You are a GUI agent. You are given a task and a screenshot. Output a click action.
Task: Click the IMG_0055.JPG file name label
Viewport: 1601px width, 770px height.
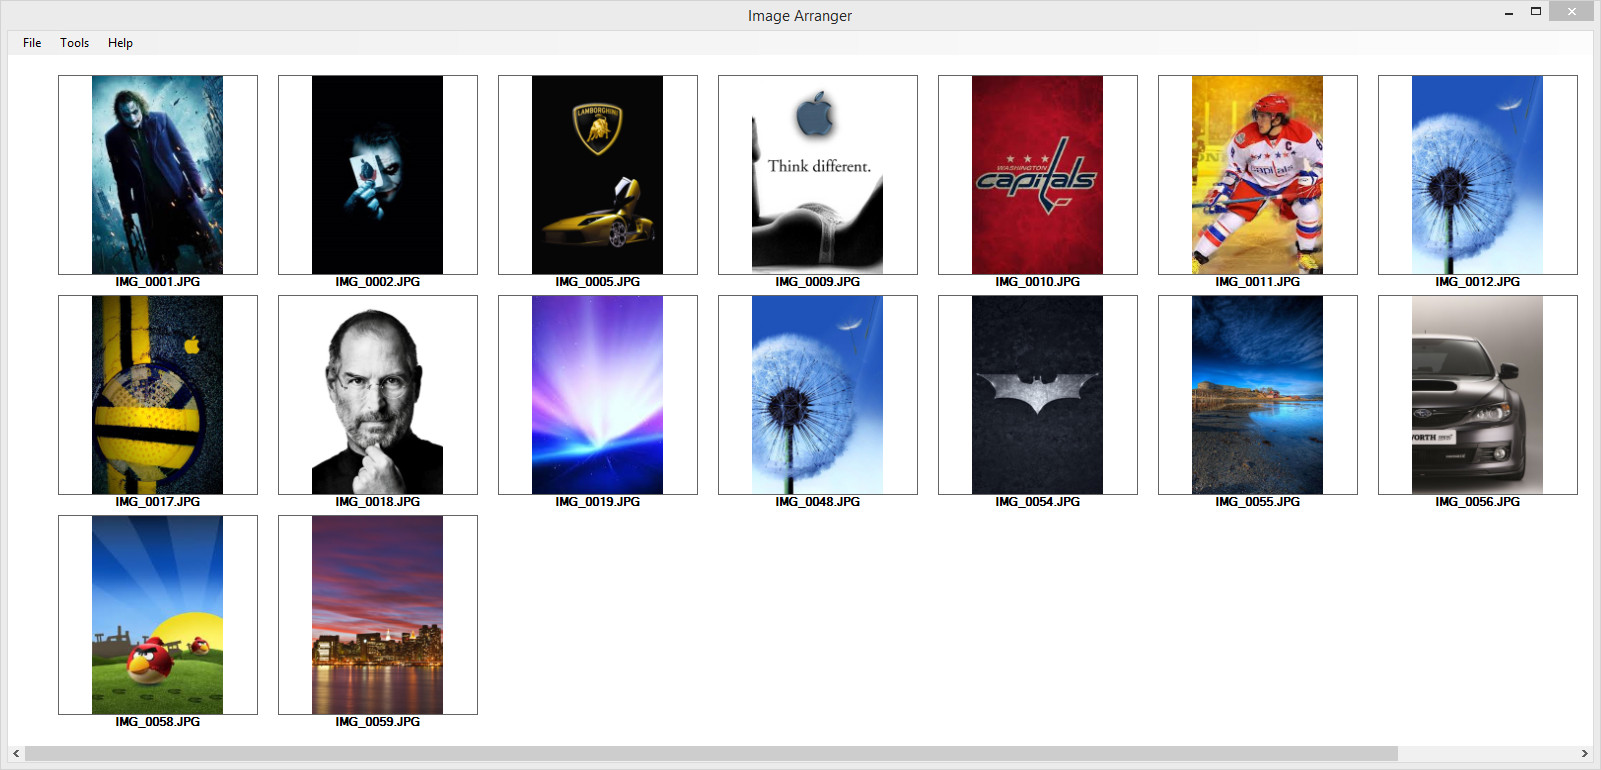pyautogui.click(x=1258, y=502)
